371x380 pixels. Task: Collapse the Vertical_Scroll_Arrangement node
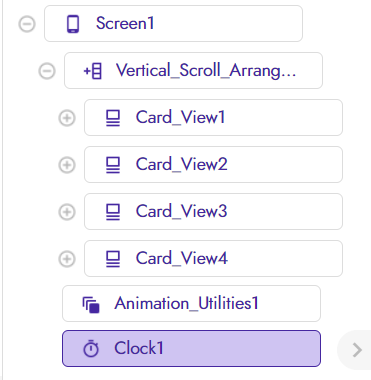click(47, 71)
